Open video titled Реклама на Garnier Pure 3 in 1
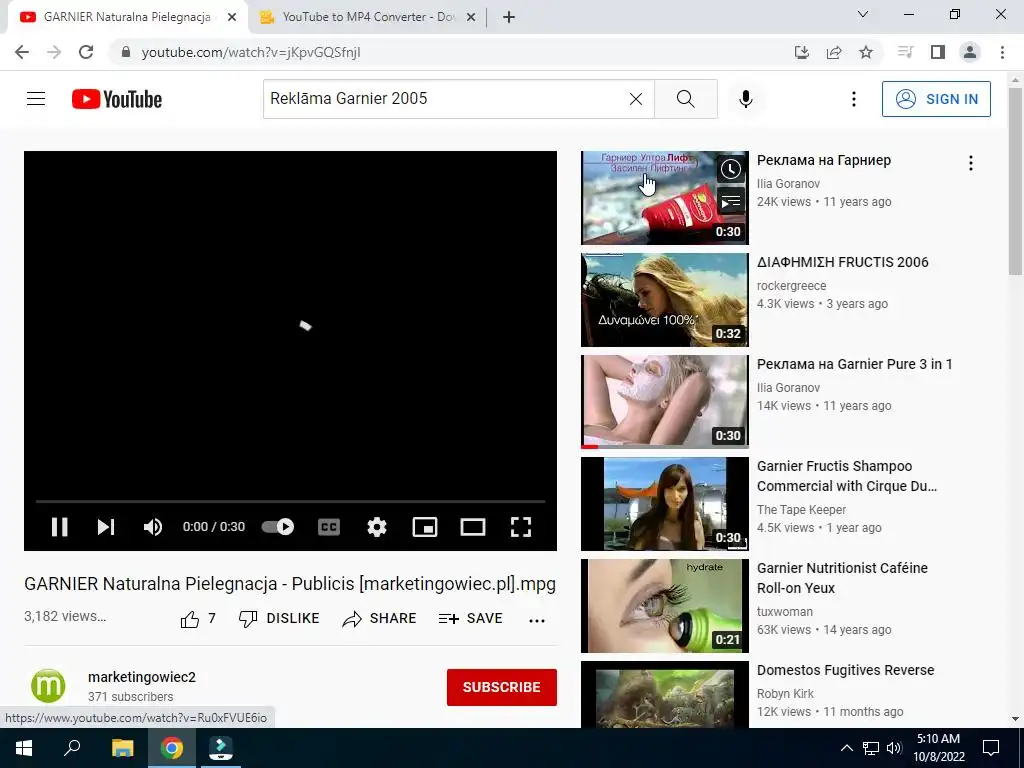The image size is (1024, 768). (x=854, y=364)
